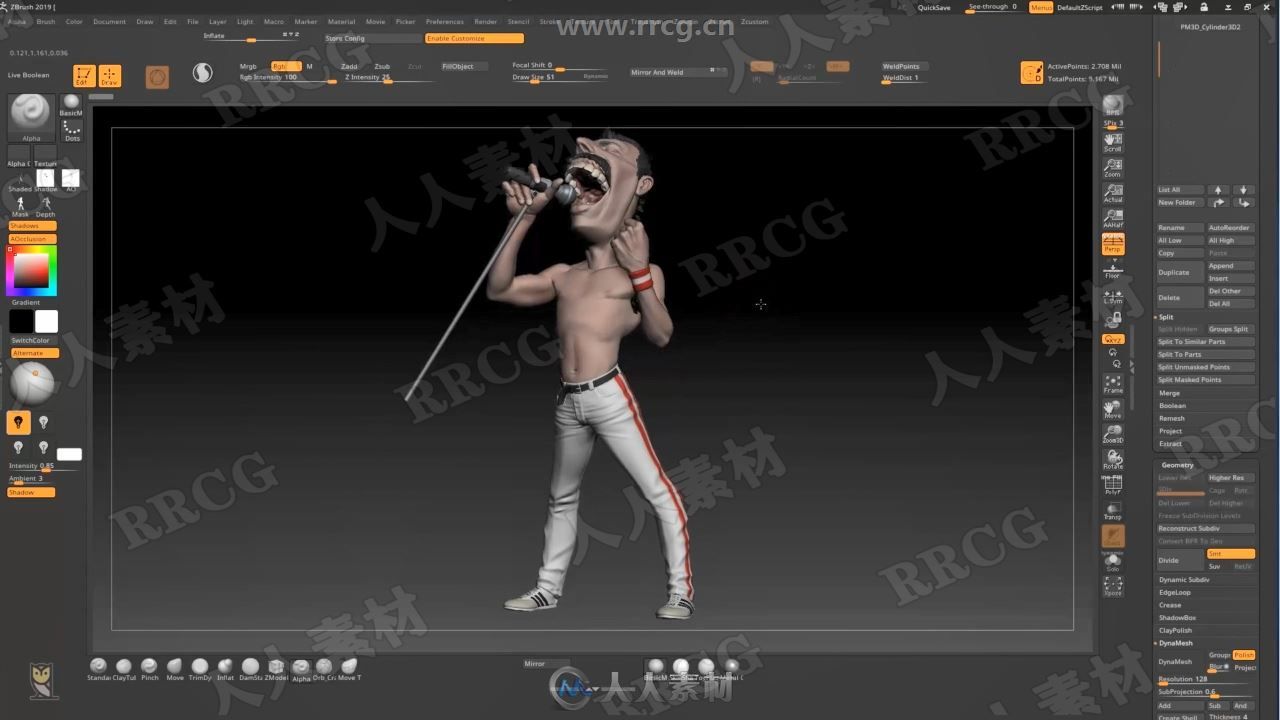Click the Split To Parts button
The height and width of the screenshot is (720, 1280).
(x=1205, y=354)
